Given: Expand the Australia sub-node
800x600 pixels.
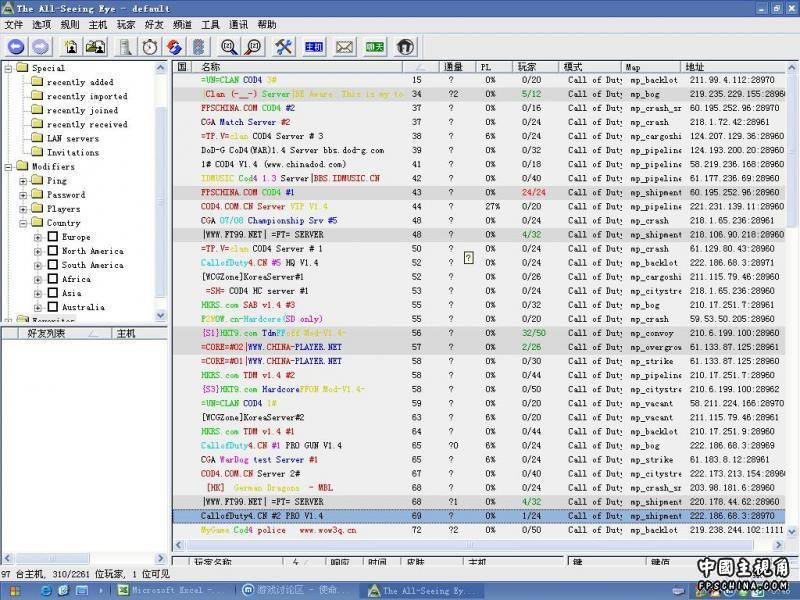Looking at the screenshot, I should pos(38,307).
